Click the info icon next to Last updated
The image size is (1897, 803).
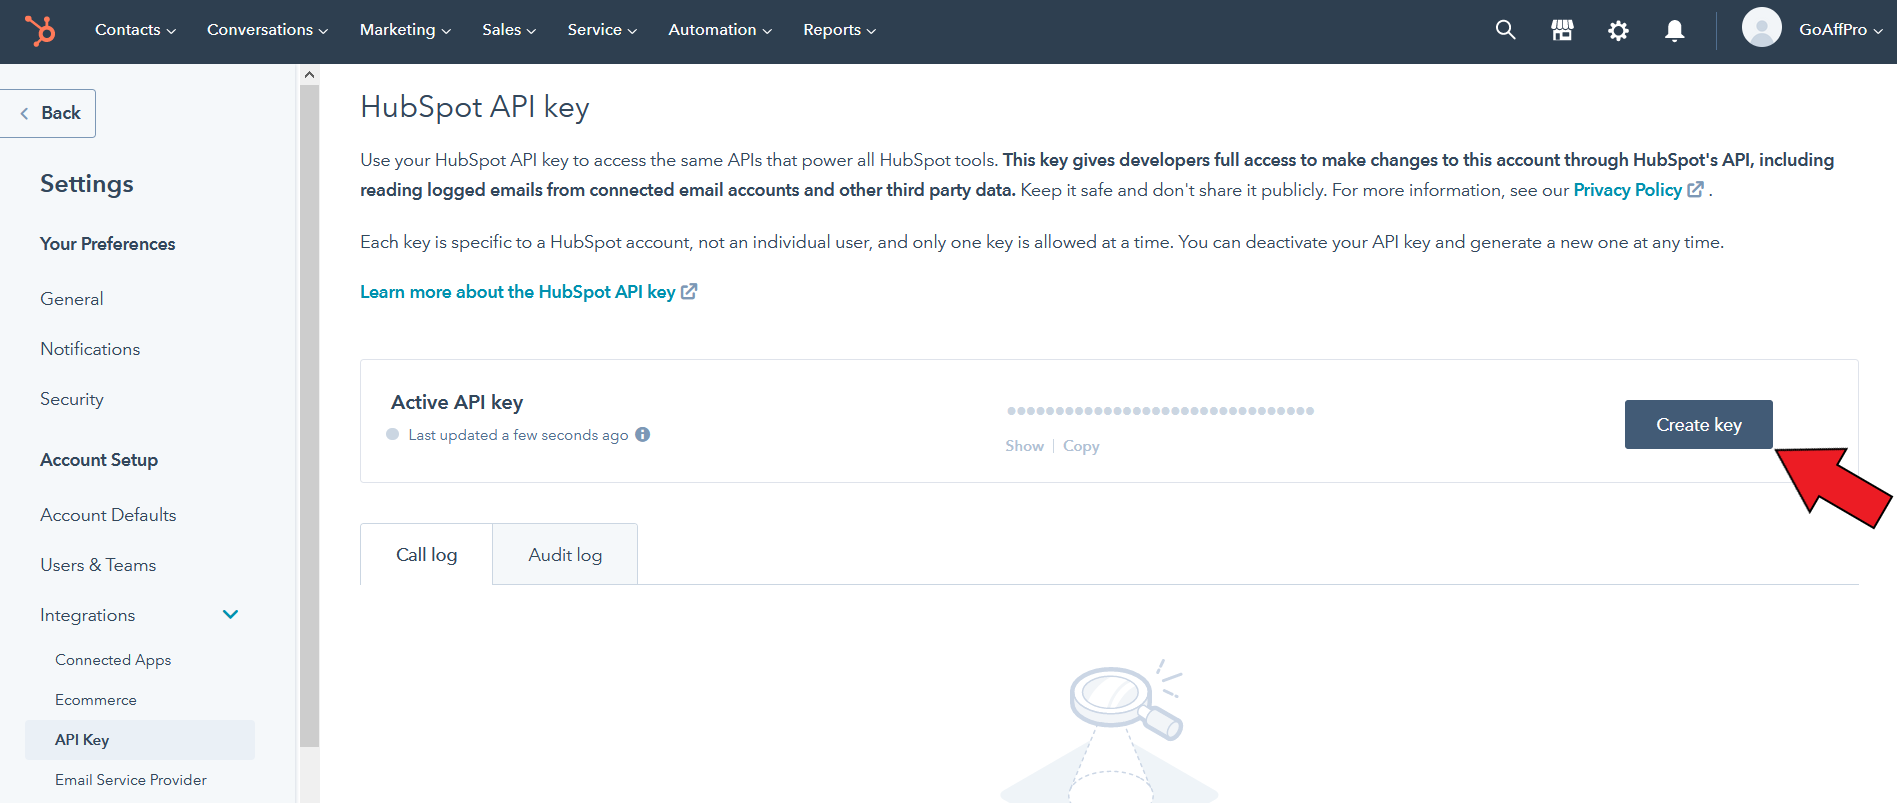pyautogui.click(x=643, y=434)
